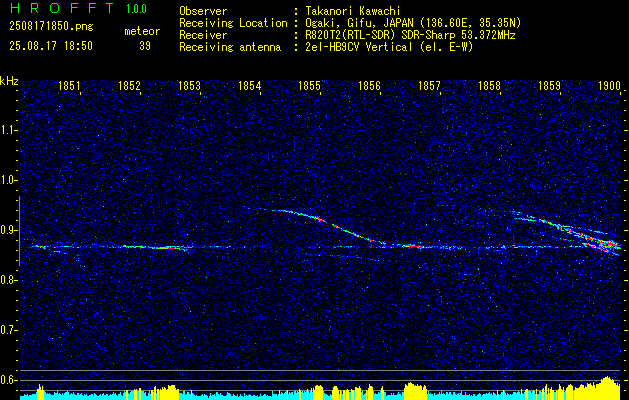Click the yellow power bar block below 1857

tap(416, 390)
